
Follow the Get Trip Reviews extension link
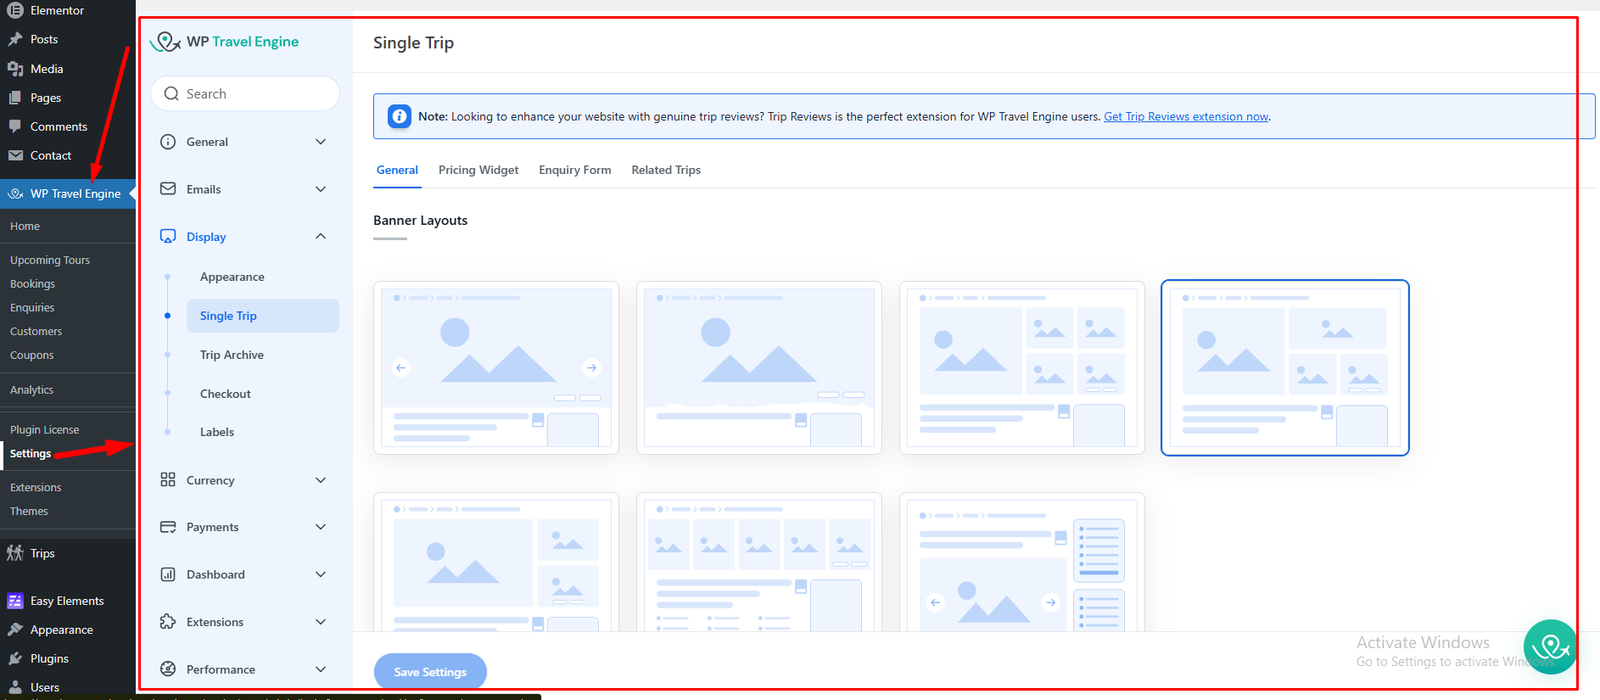pyautogui.click(x=1186, y=117)
